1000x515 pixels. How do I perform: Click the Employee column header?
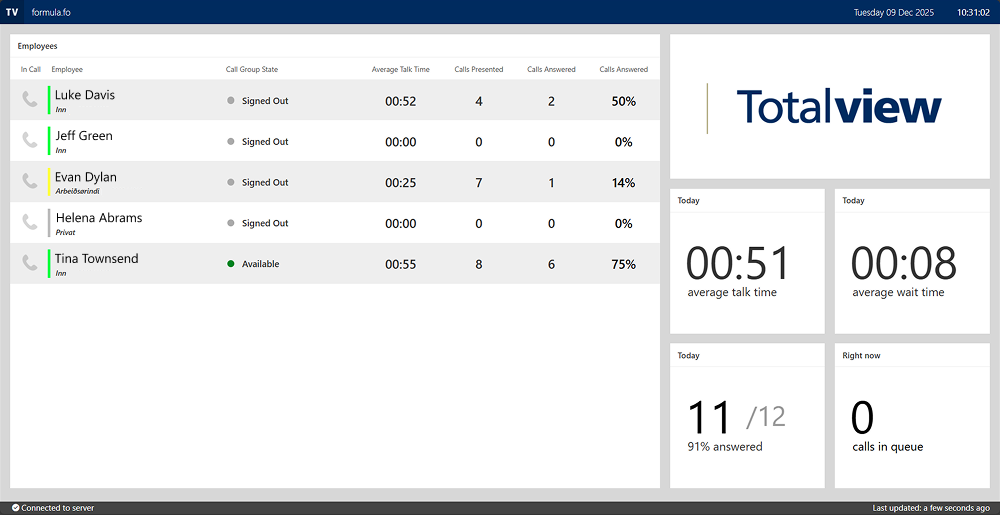67,69
